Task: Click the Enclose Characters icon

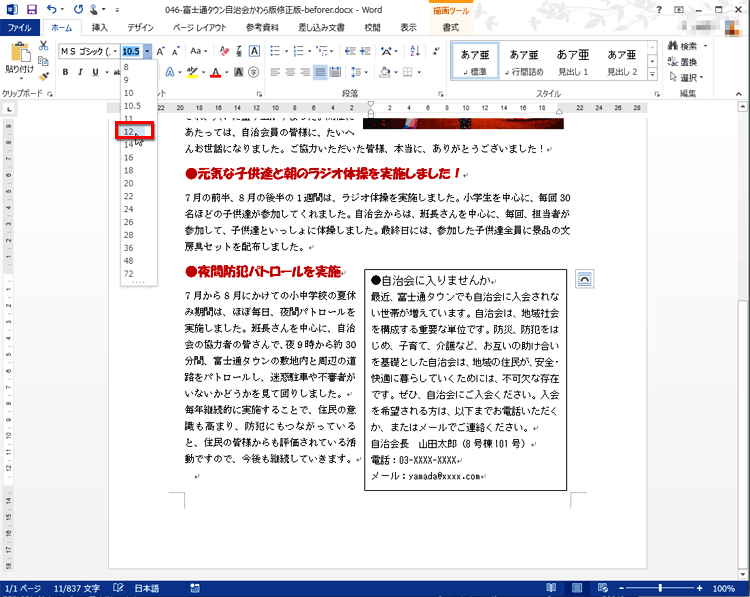Action: click(x=254, y=72)
